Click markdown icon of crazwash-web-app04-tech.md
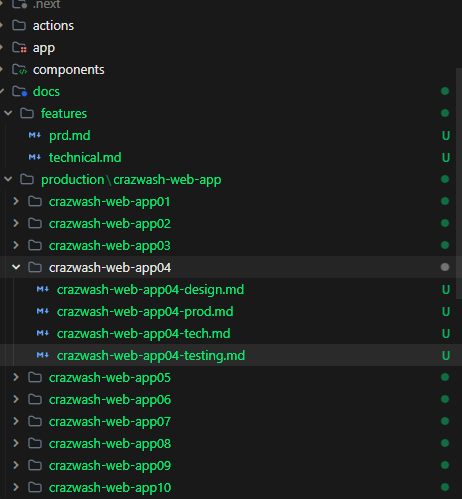 coord(43,333)
